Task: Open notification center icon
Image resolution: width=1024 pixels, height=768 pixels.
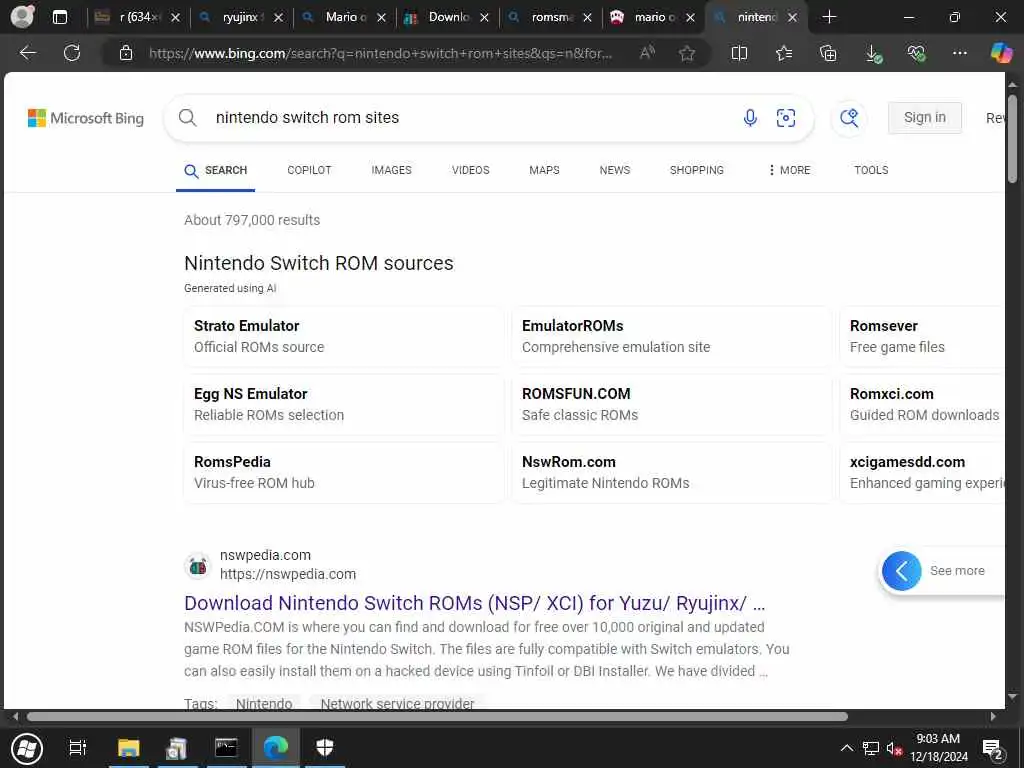Action: [x=993, y=749]
